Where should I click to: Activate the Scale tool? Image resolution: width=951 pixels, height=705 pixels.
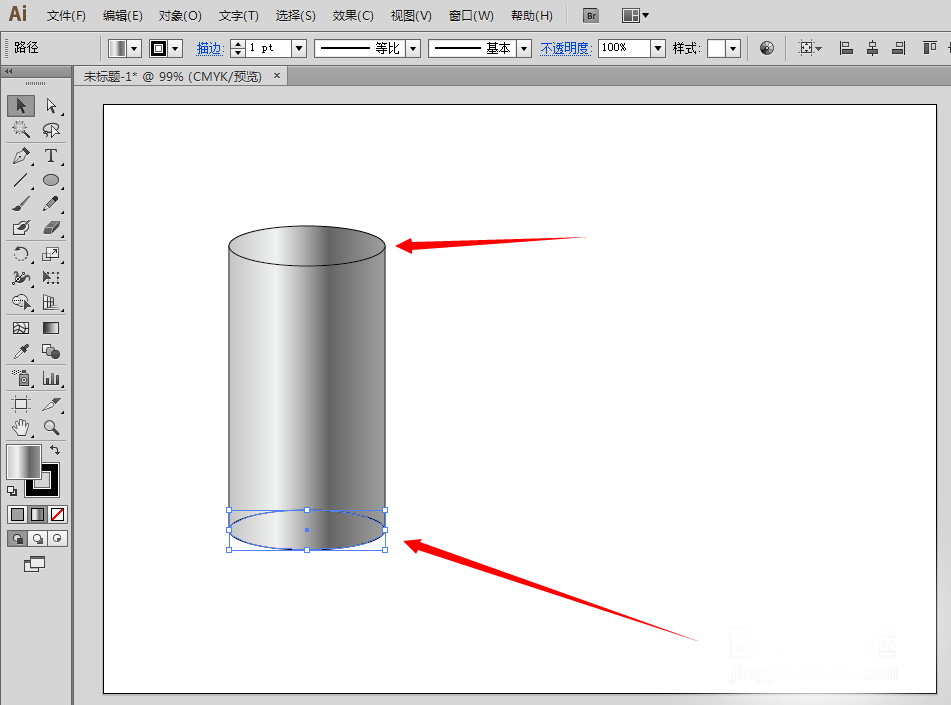pyautogui.click(x=51, y=254)
